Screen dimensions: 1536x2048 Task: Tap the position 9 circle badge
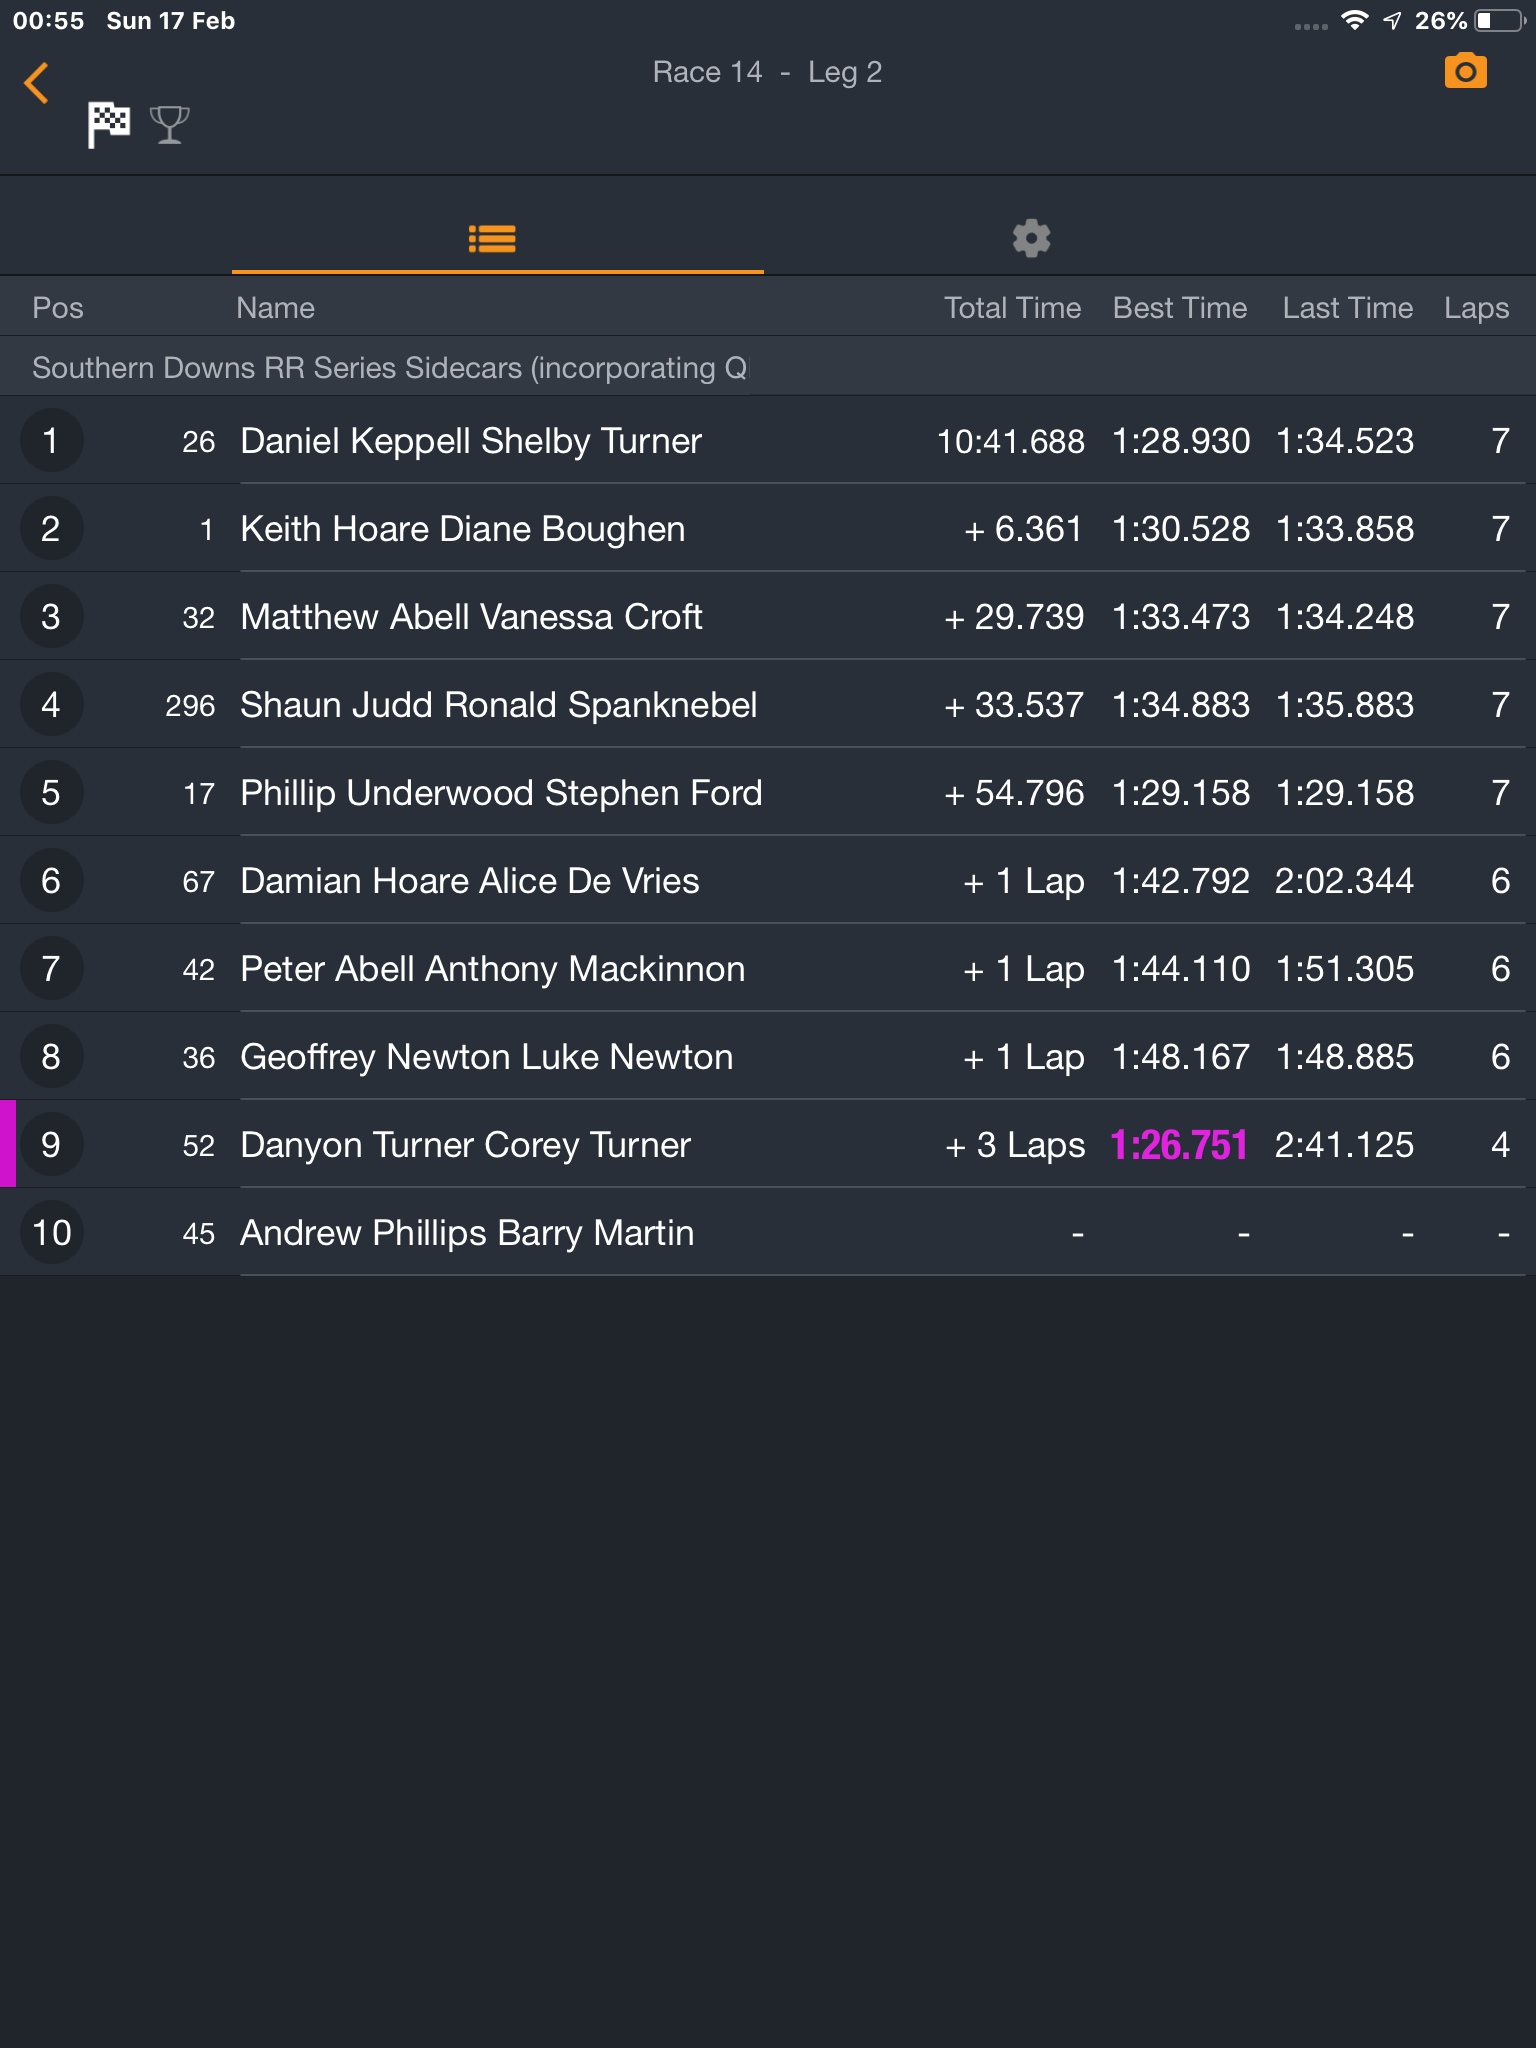pyautogui.click(x=51, y=1145)
